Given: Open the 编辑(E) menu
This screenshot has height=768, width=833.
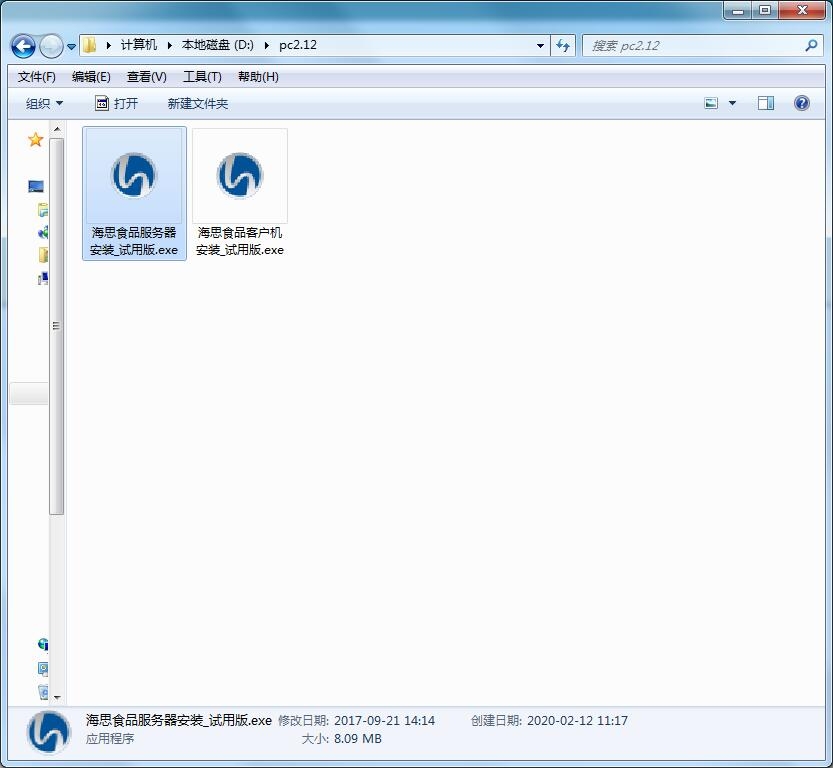Looking at the screenshot, I should point(91,77).
